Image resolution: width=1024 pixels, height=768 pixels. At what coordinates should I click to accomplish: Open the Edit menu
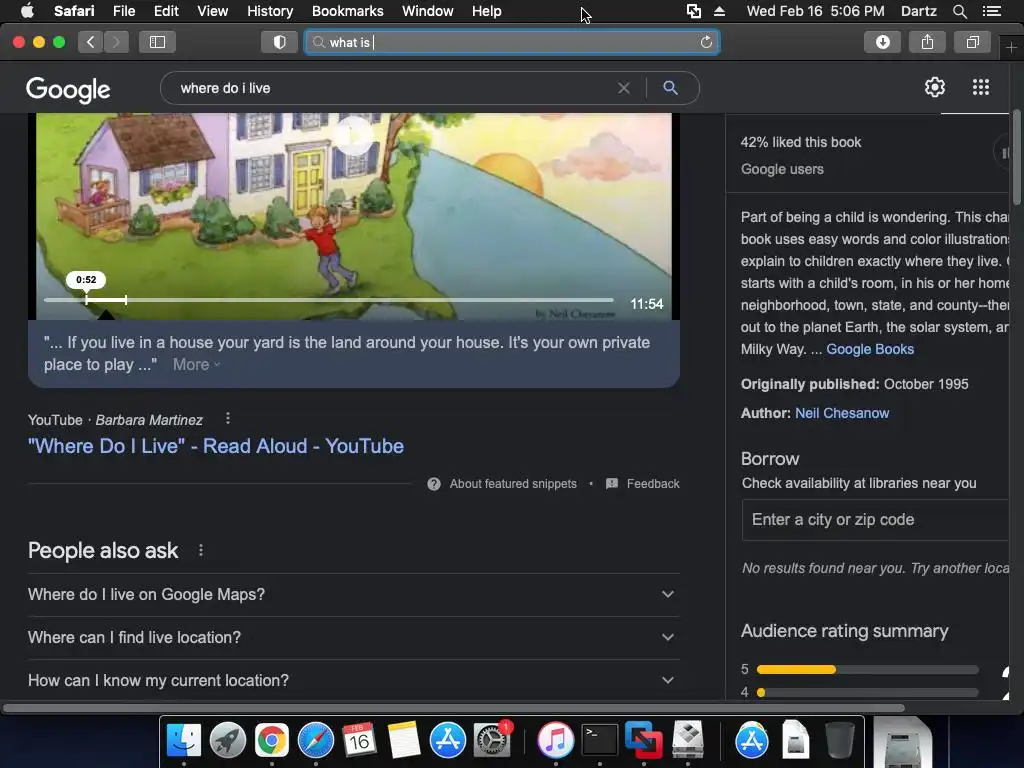166,11
